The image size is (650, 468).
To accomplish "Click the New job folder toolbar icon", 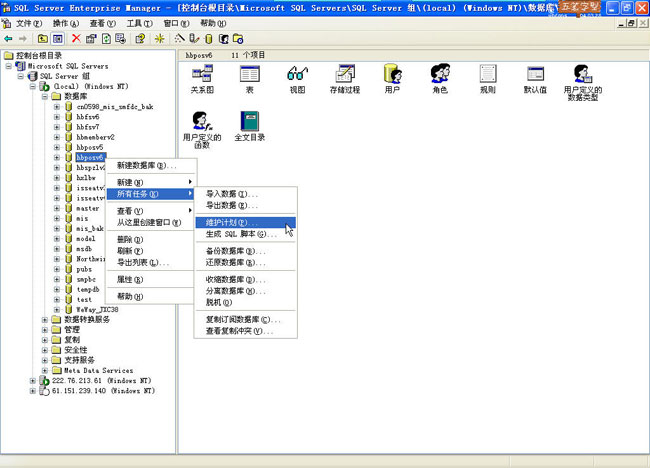I will click(238, 39).
